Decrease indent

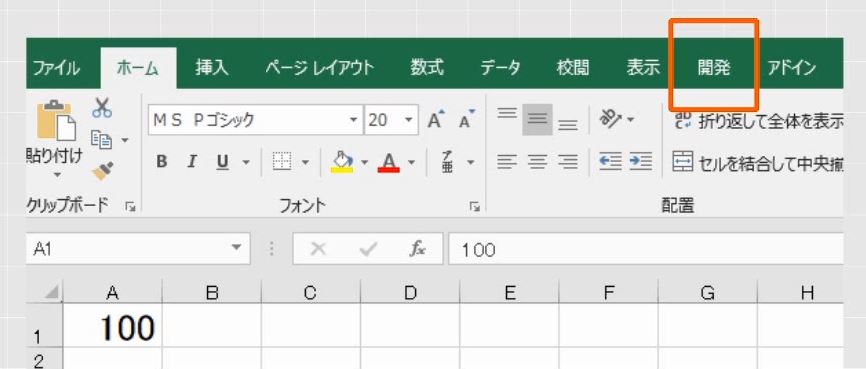coord(611,162)
